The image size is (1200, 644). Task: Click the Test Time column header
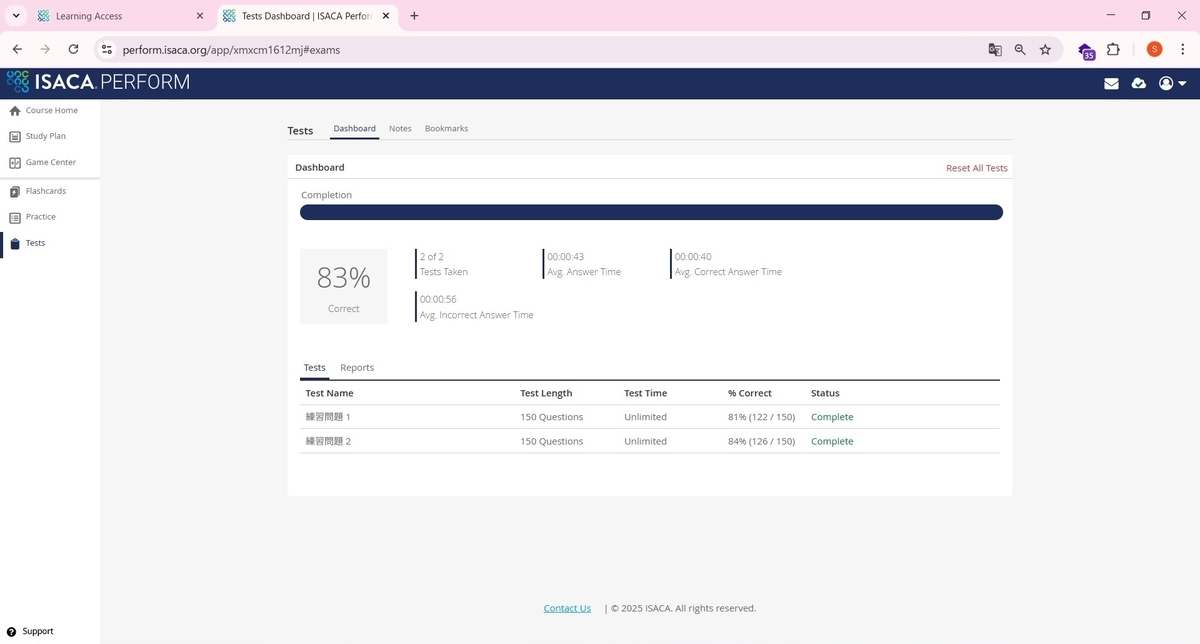pos(645,393)
